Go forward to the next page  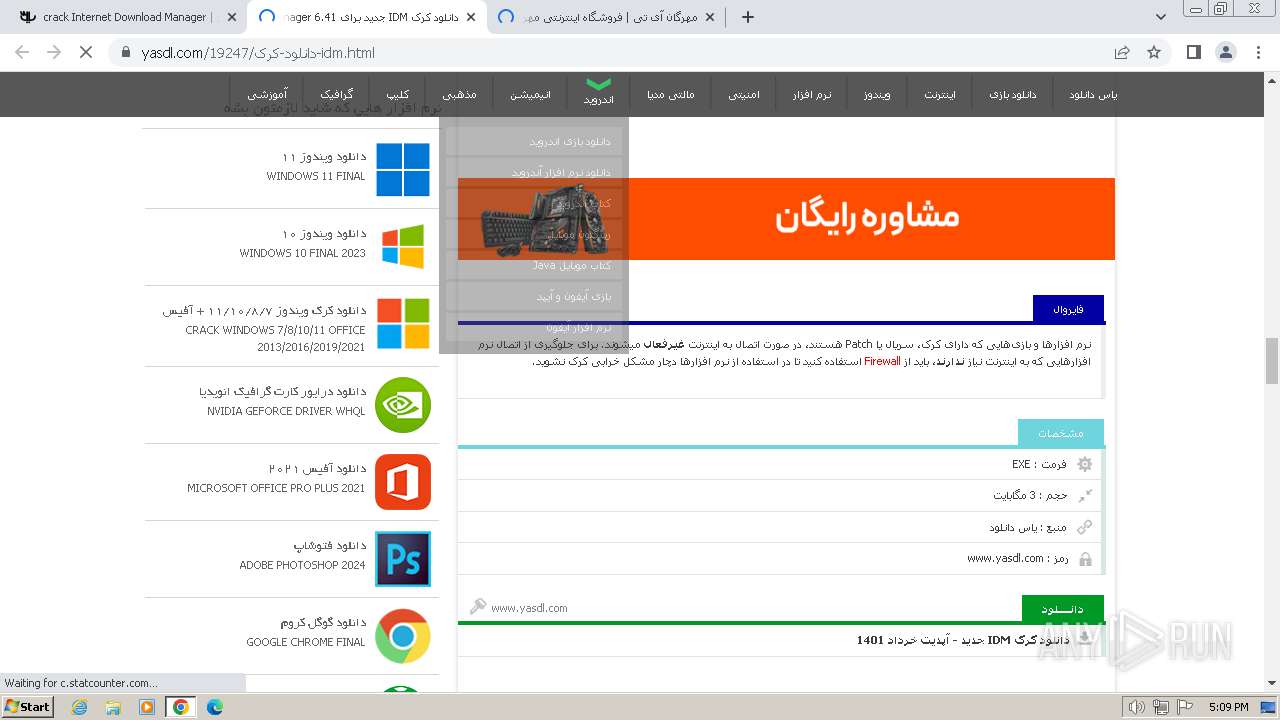(54, 52)
